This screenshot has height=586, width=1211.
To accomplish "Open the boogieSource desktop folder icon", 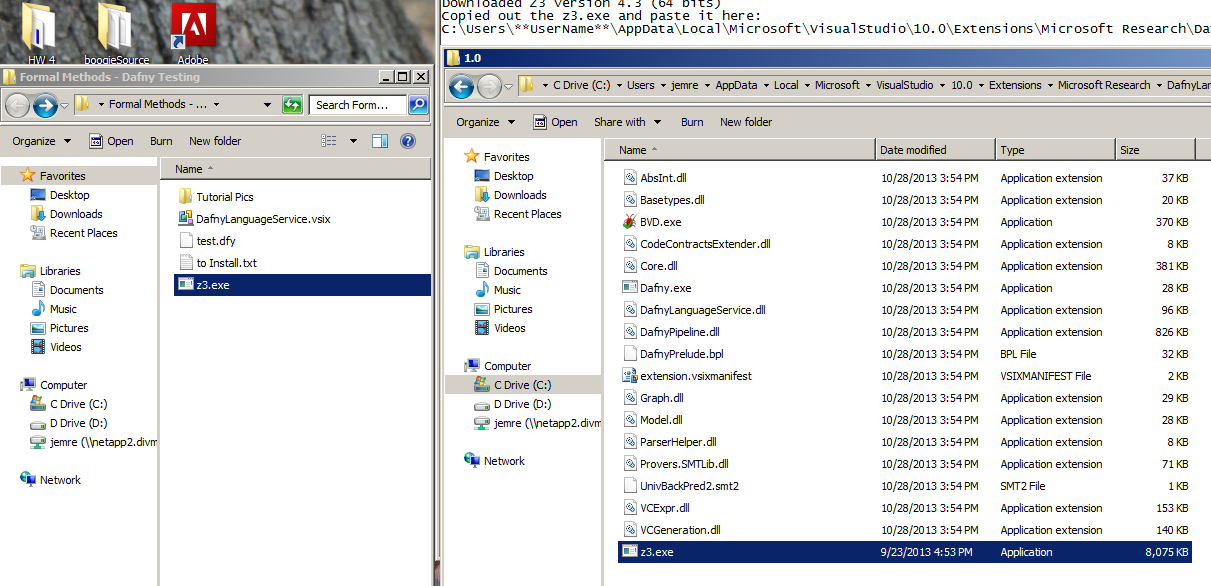I will pos(116,32).
